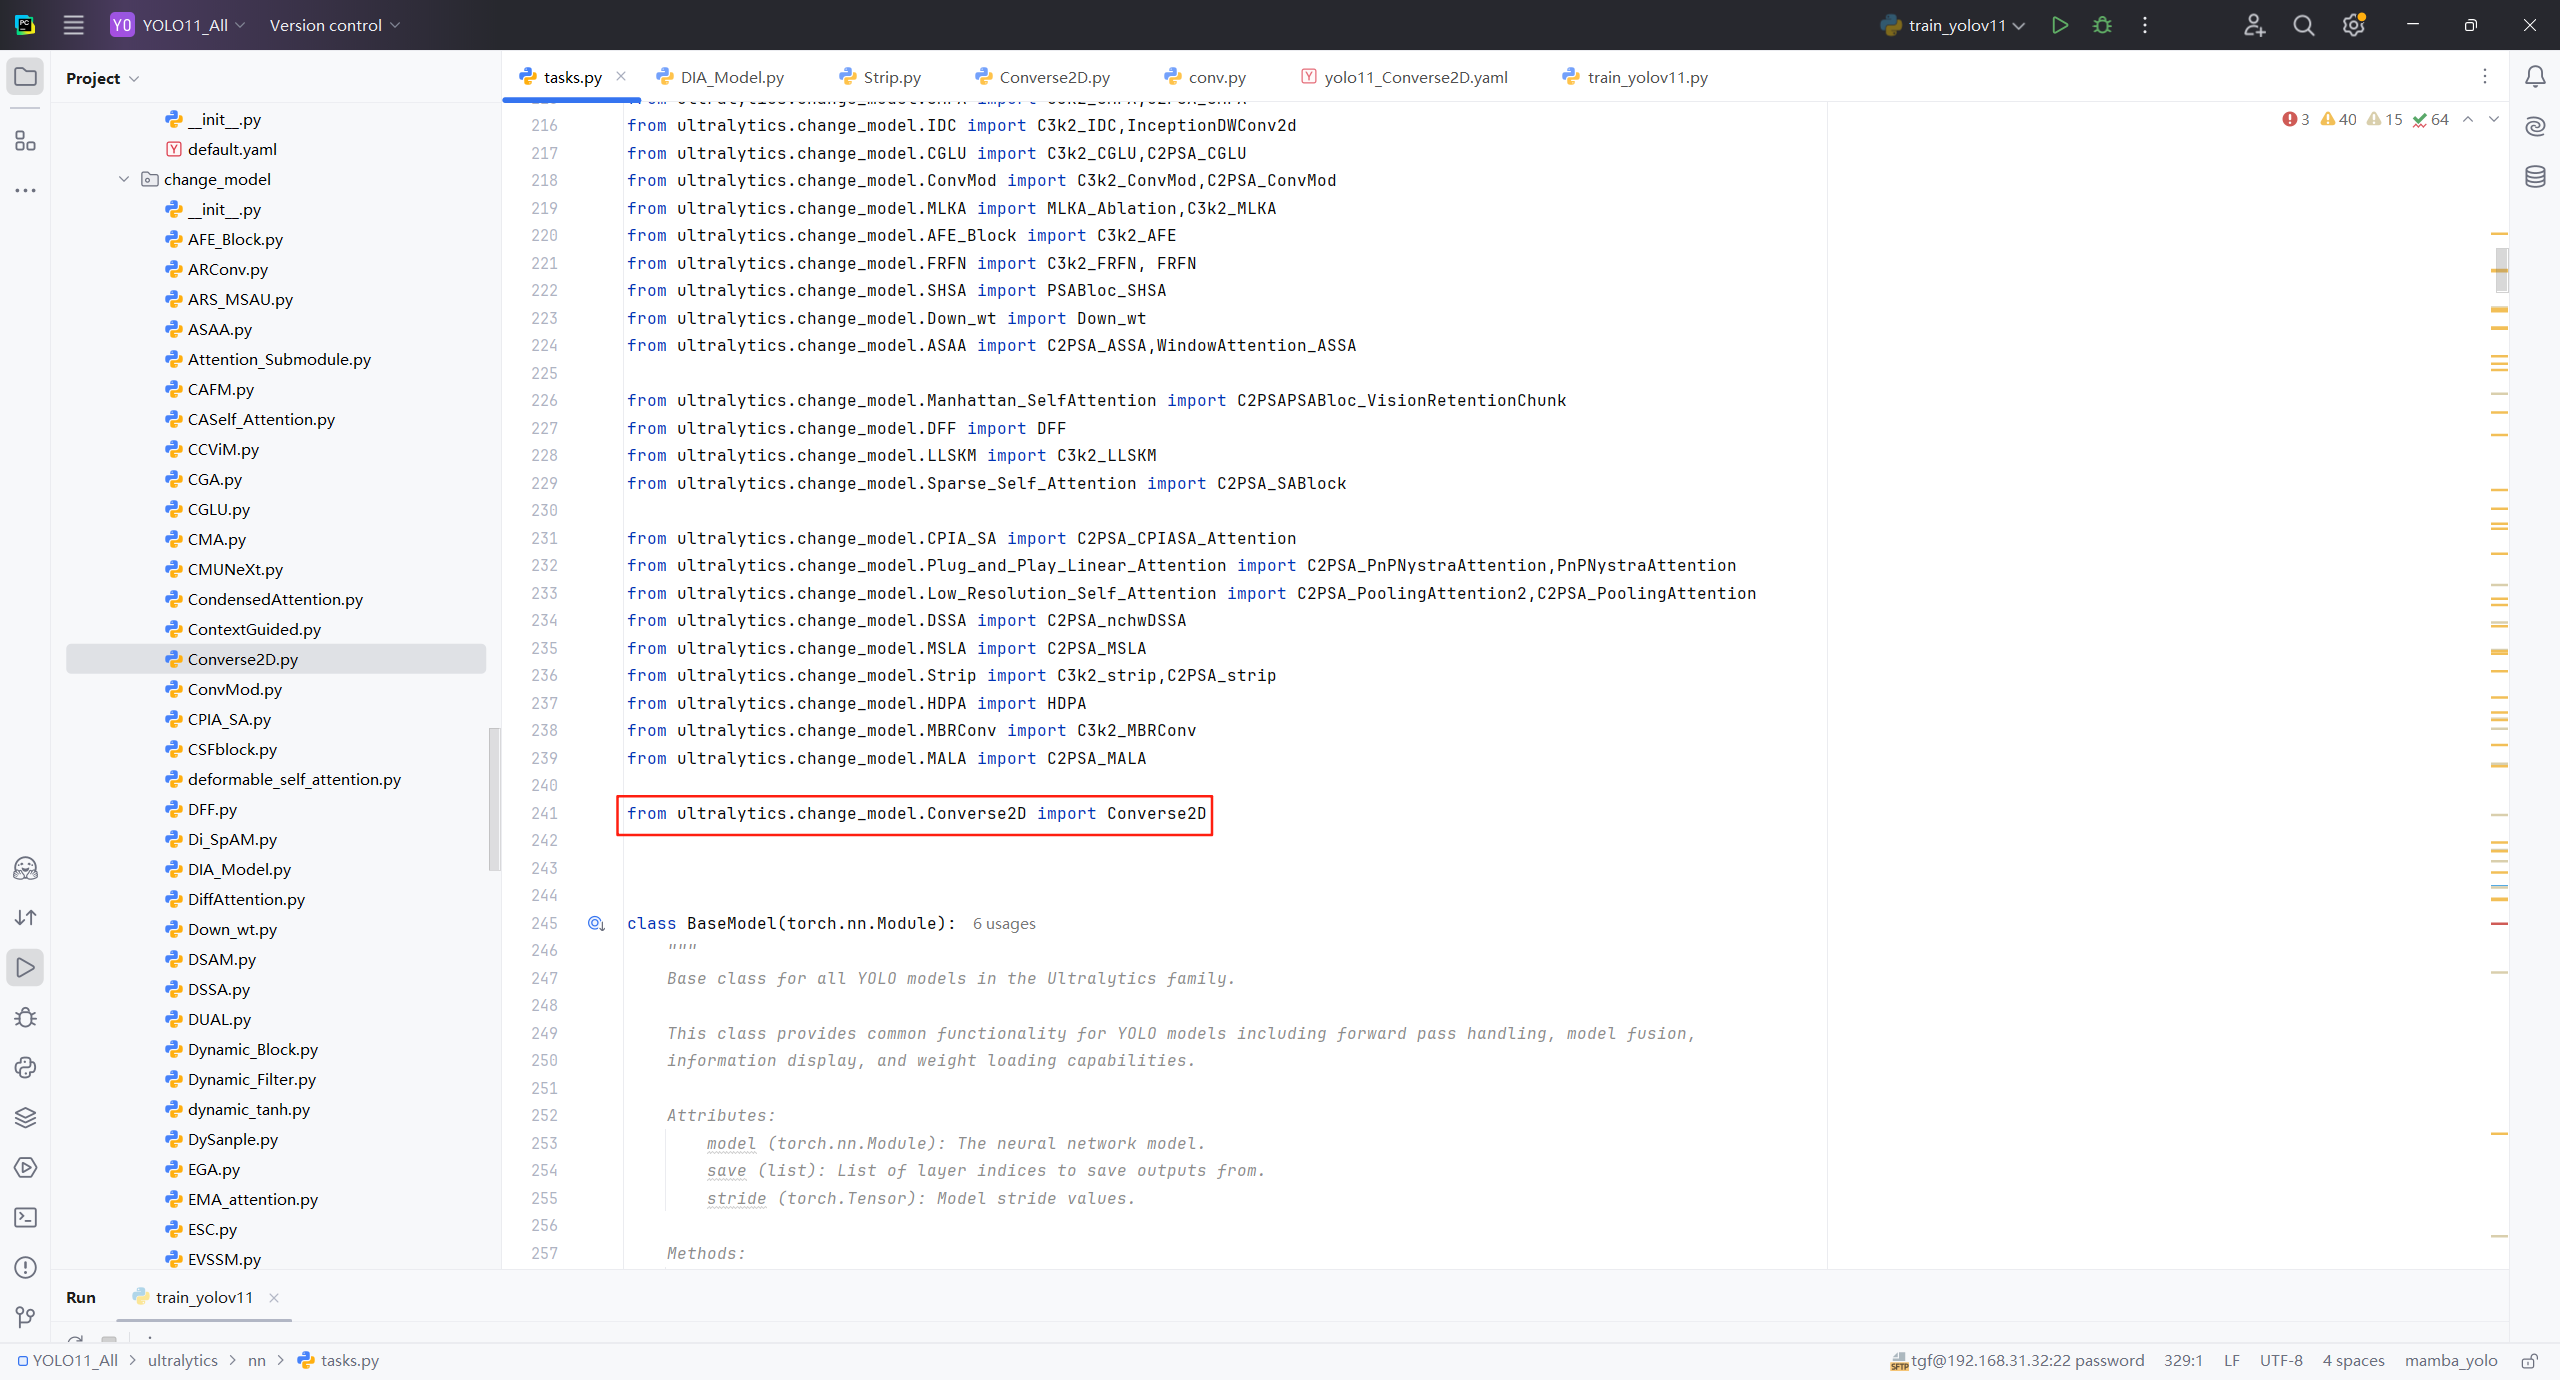This screenshot has height=1380, width=2560.
Task: Toggle the Project tool window folder icon
Action: tap(26, 77)
